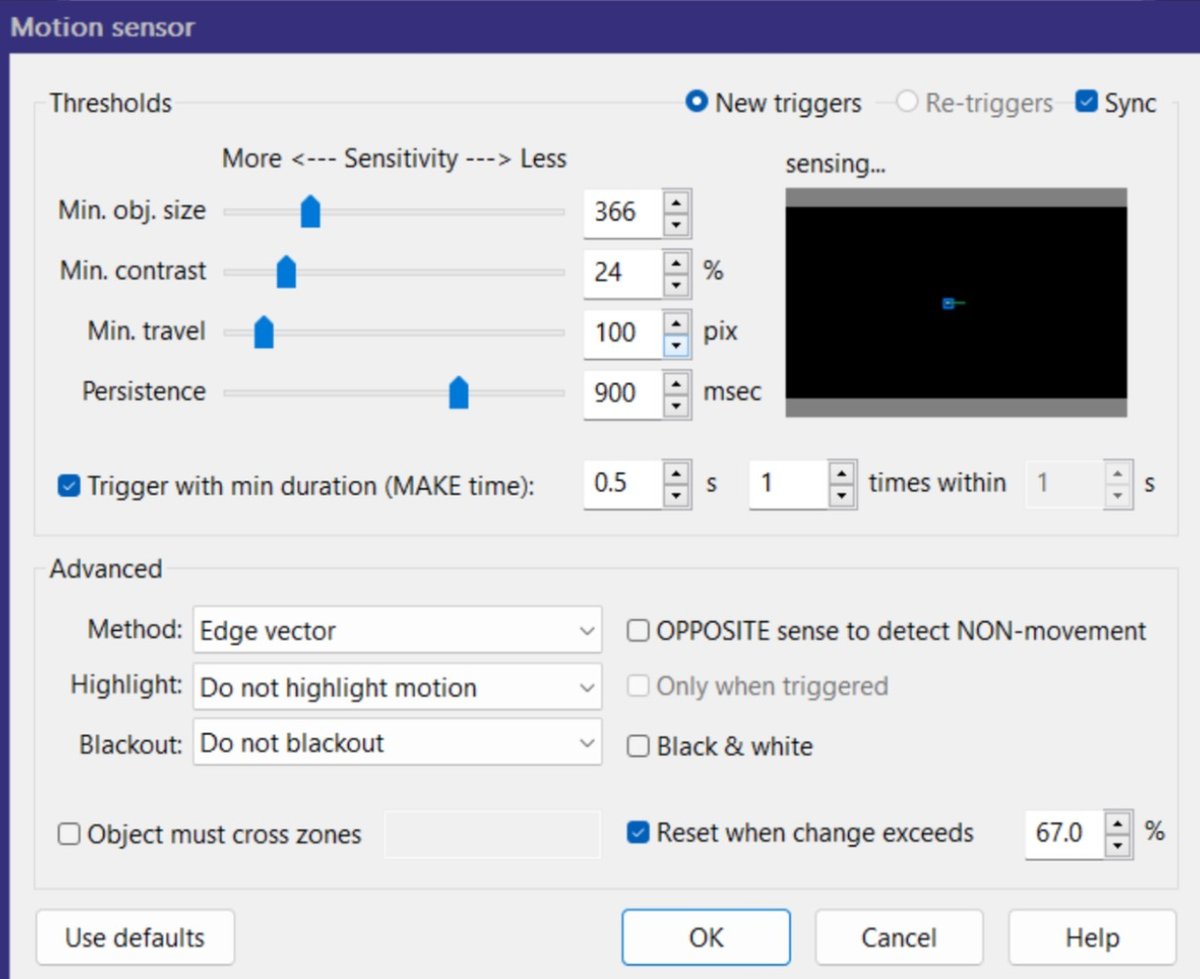This screenshot has height=979, width=1200.
Task: Click the Cancel button
Action: tap(899, 938)
